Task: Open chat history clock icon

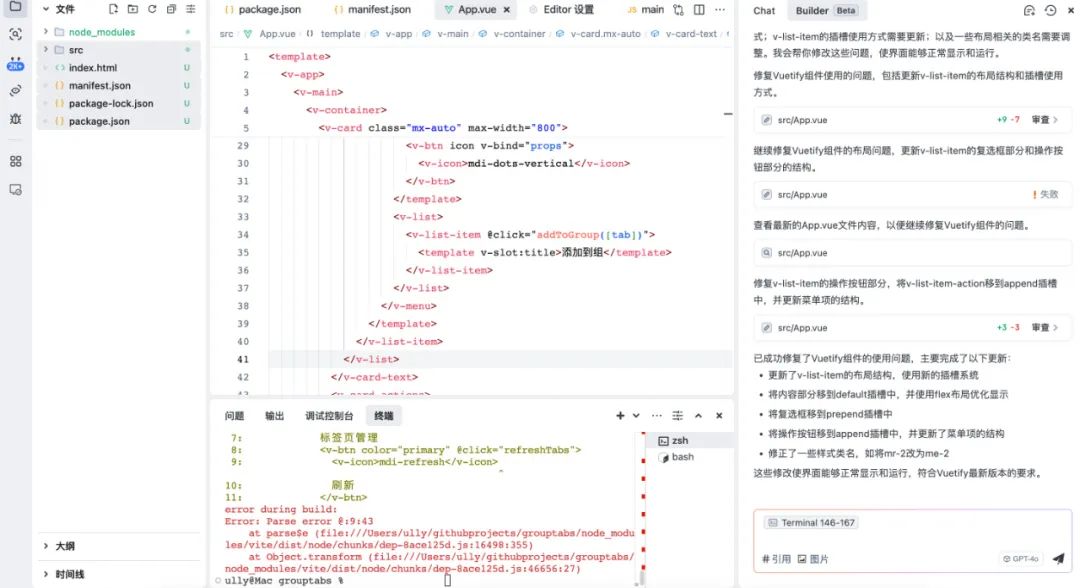Action: pyautogui.click(x=1050, y=10)
